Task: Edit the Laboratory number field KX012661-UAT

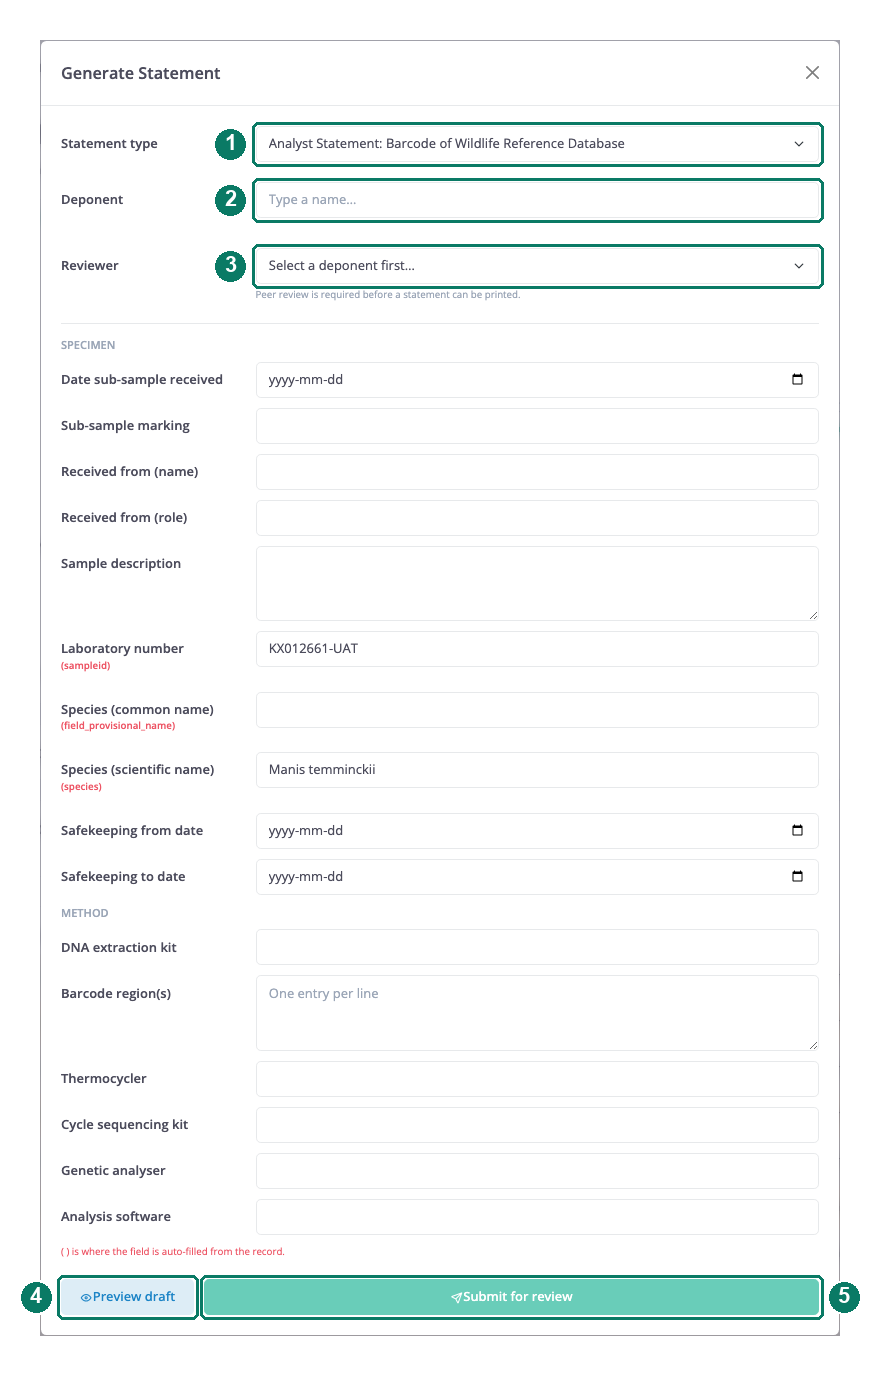Action: [x=537, y=649]
